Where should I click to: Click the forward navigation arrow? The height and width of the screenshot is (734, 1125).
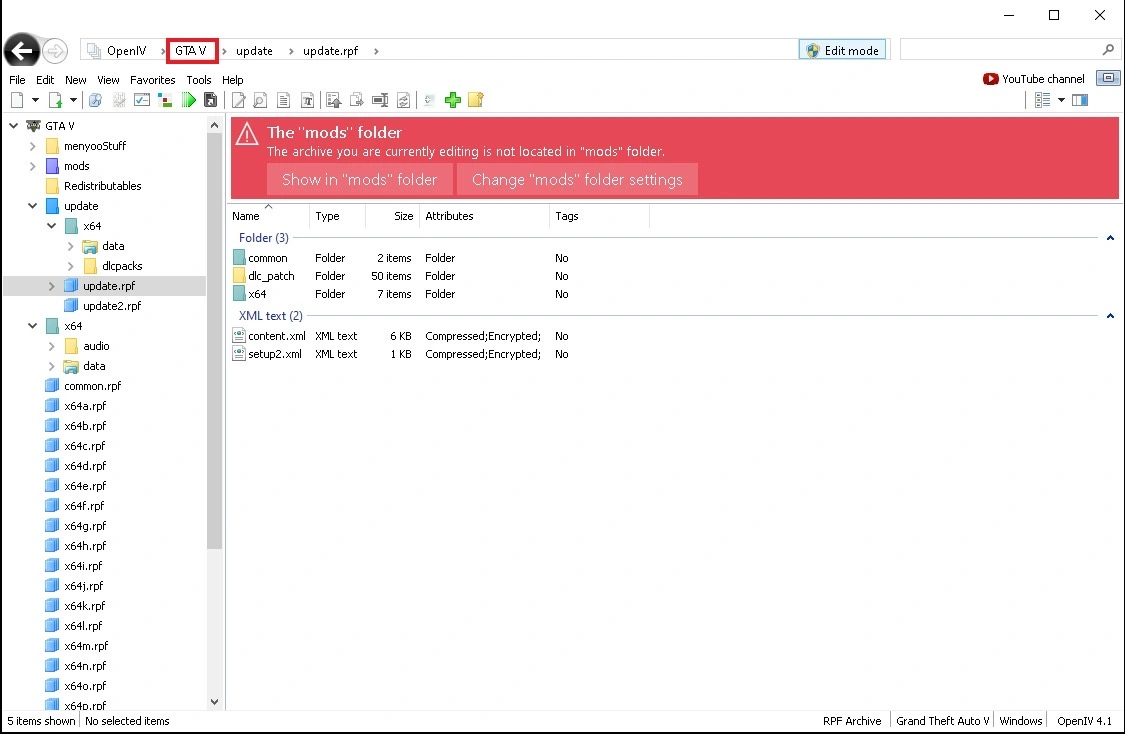[55, 51]
